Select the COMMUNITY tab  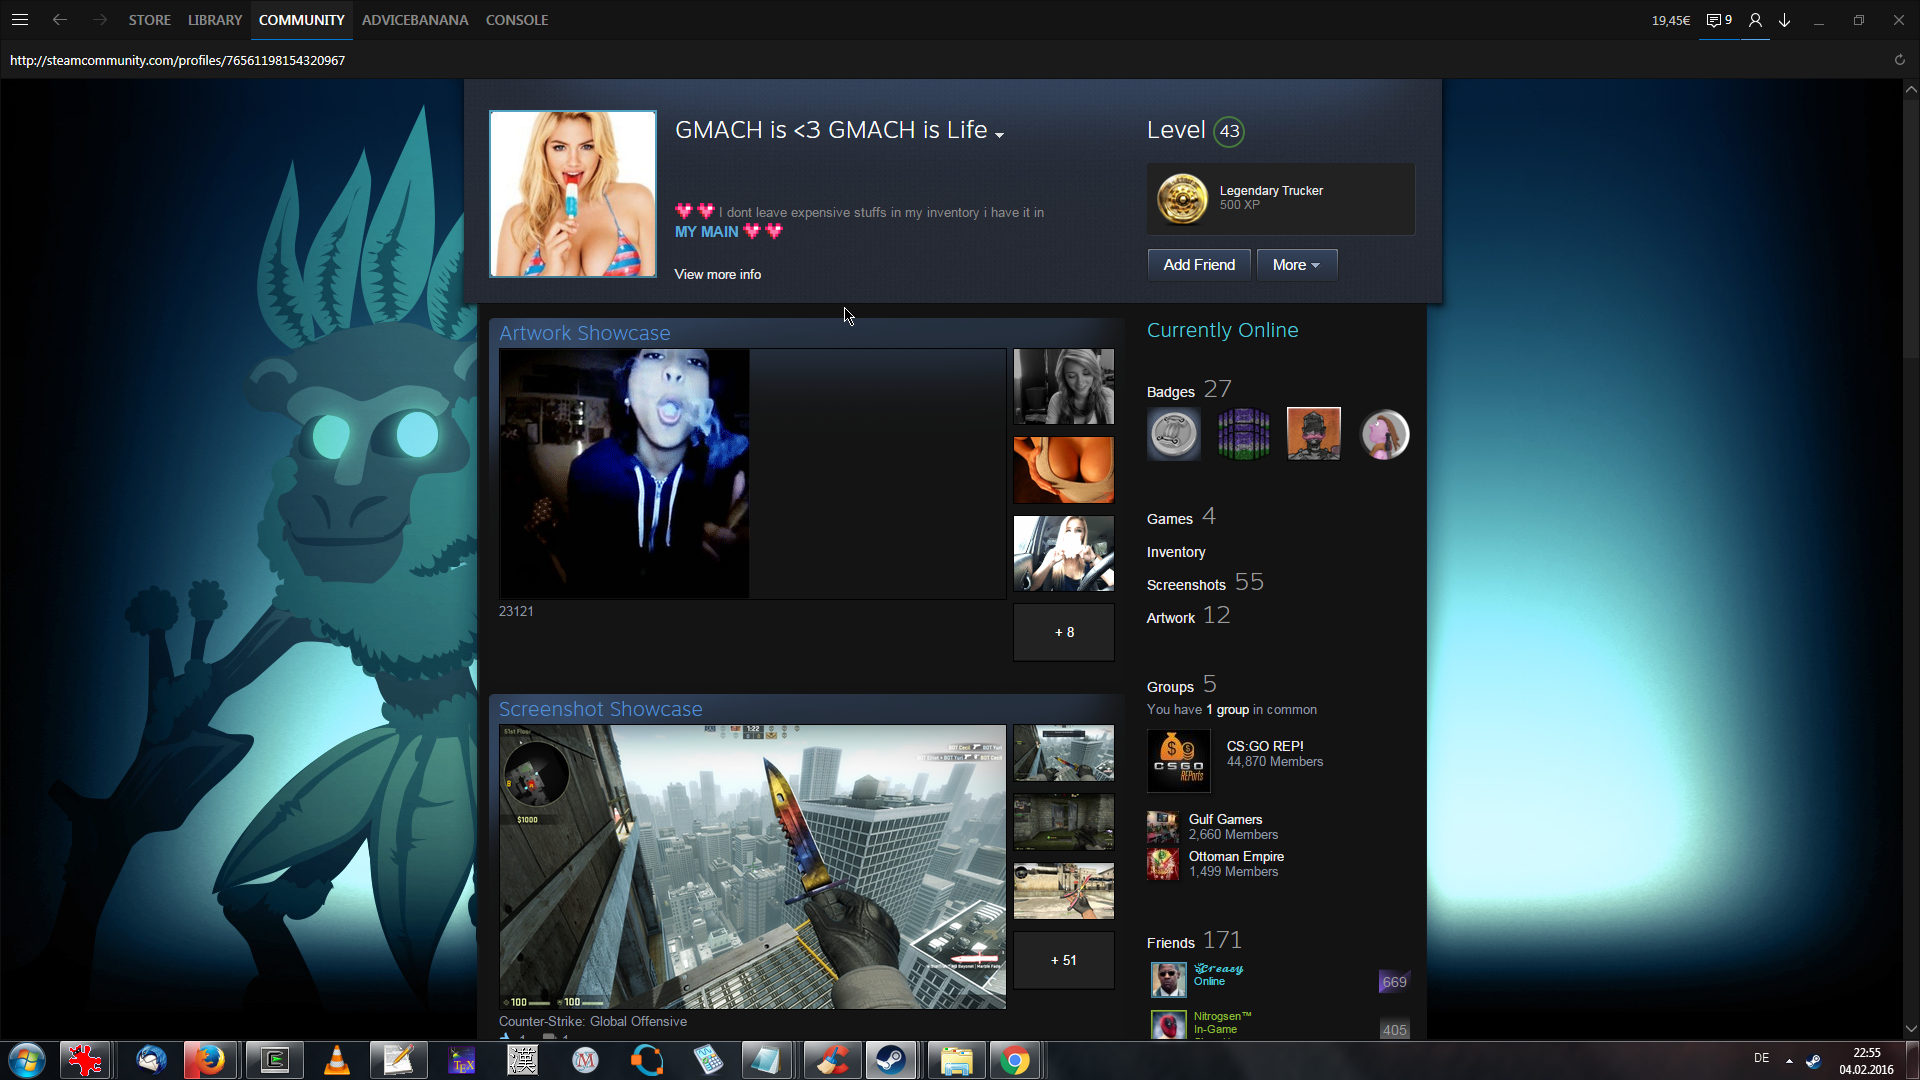(x=301, y=20)
